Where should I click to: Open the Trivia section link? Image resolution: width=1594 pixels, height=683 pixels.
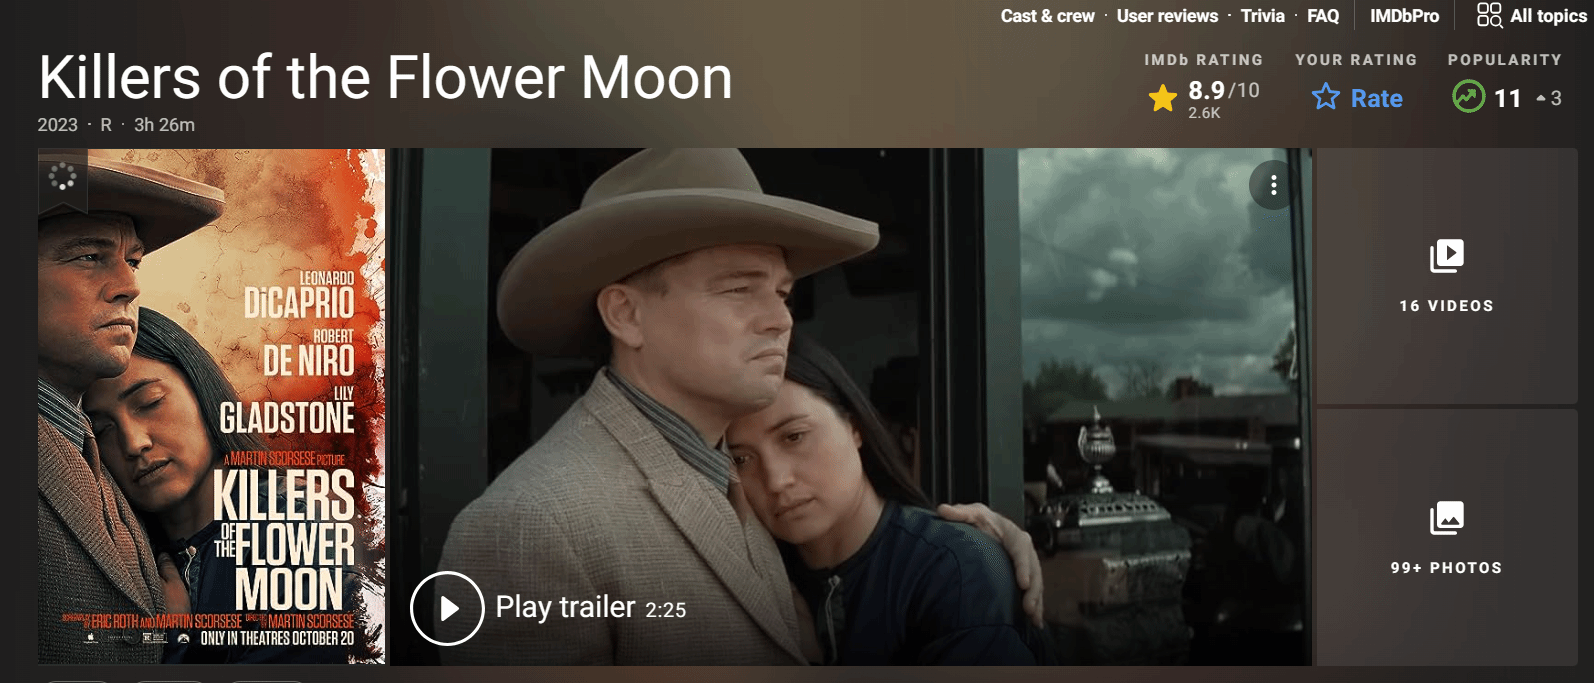pyautogui.click(x=1262, y=16)
